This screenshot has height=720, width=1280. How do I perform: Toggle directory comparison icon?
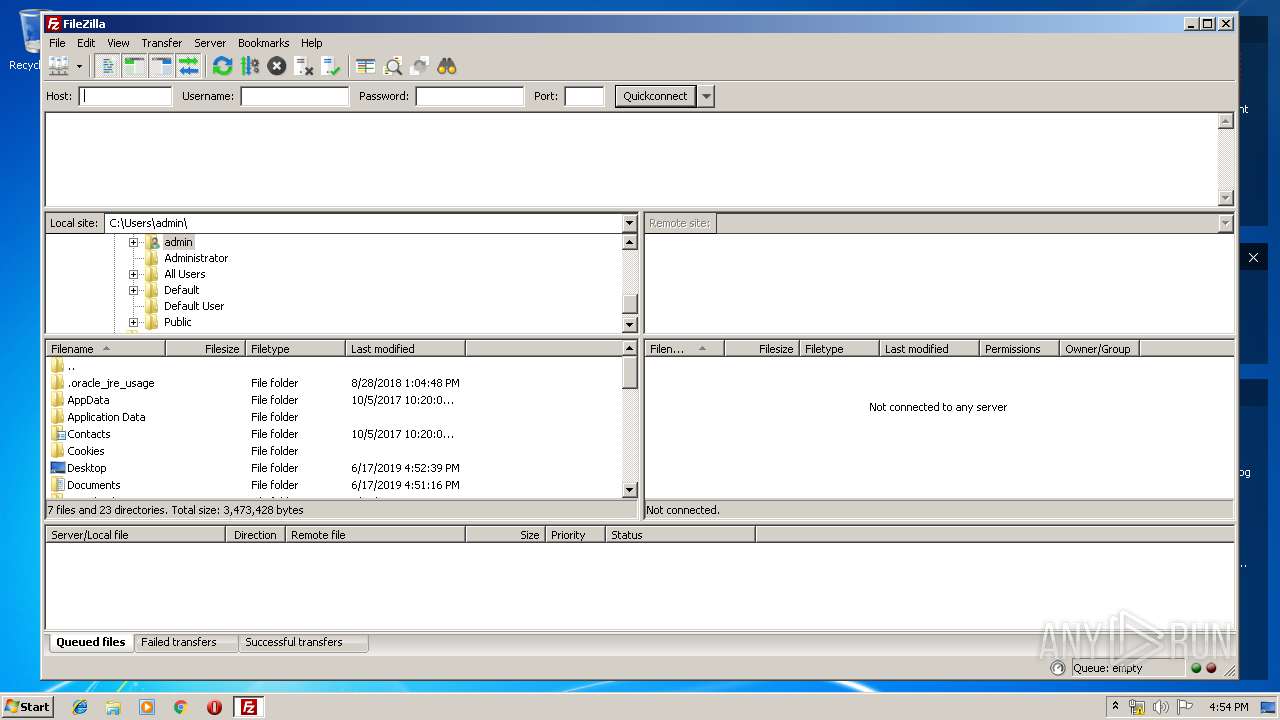(x=393, y=66)
